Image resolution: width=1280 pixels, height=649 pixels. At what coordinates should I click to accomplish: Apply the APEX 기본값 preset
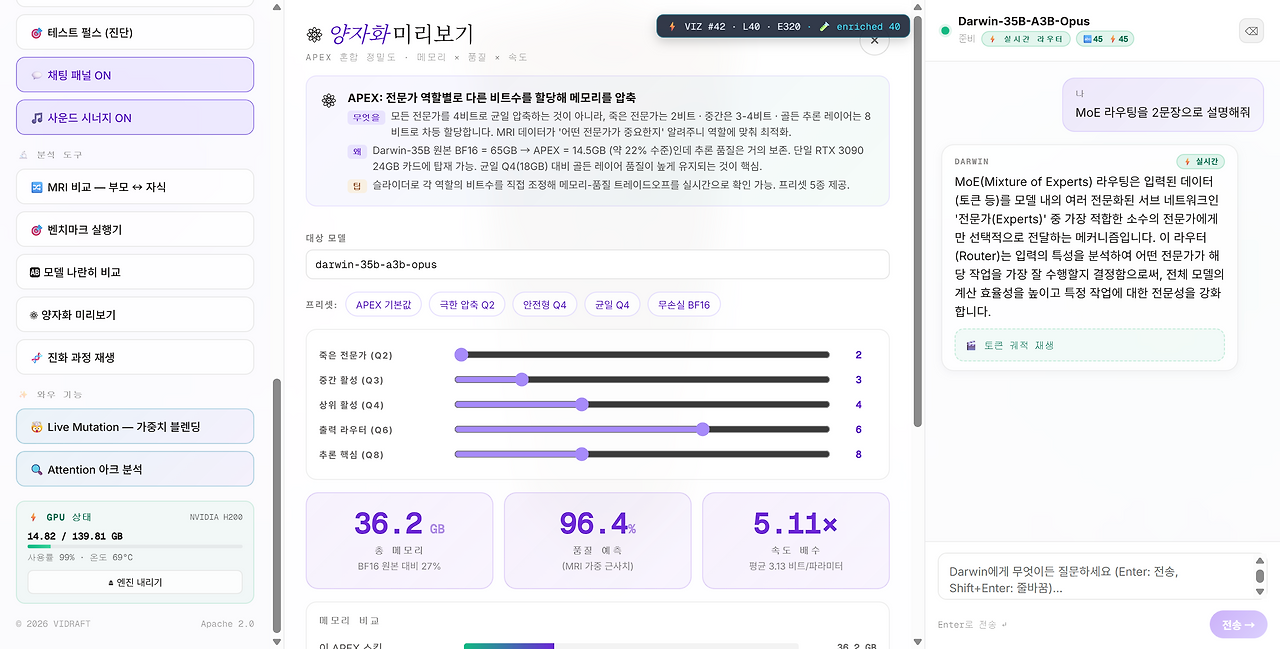pyautogui.click(x=383, y=304)
